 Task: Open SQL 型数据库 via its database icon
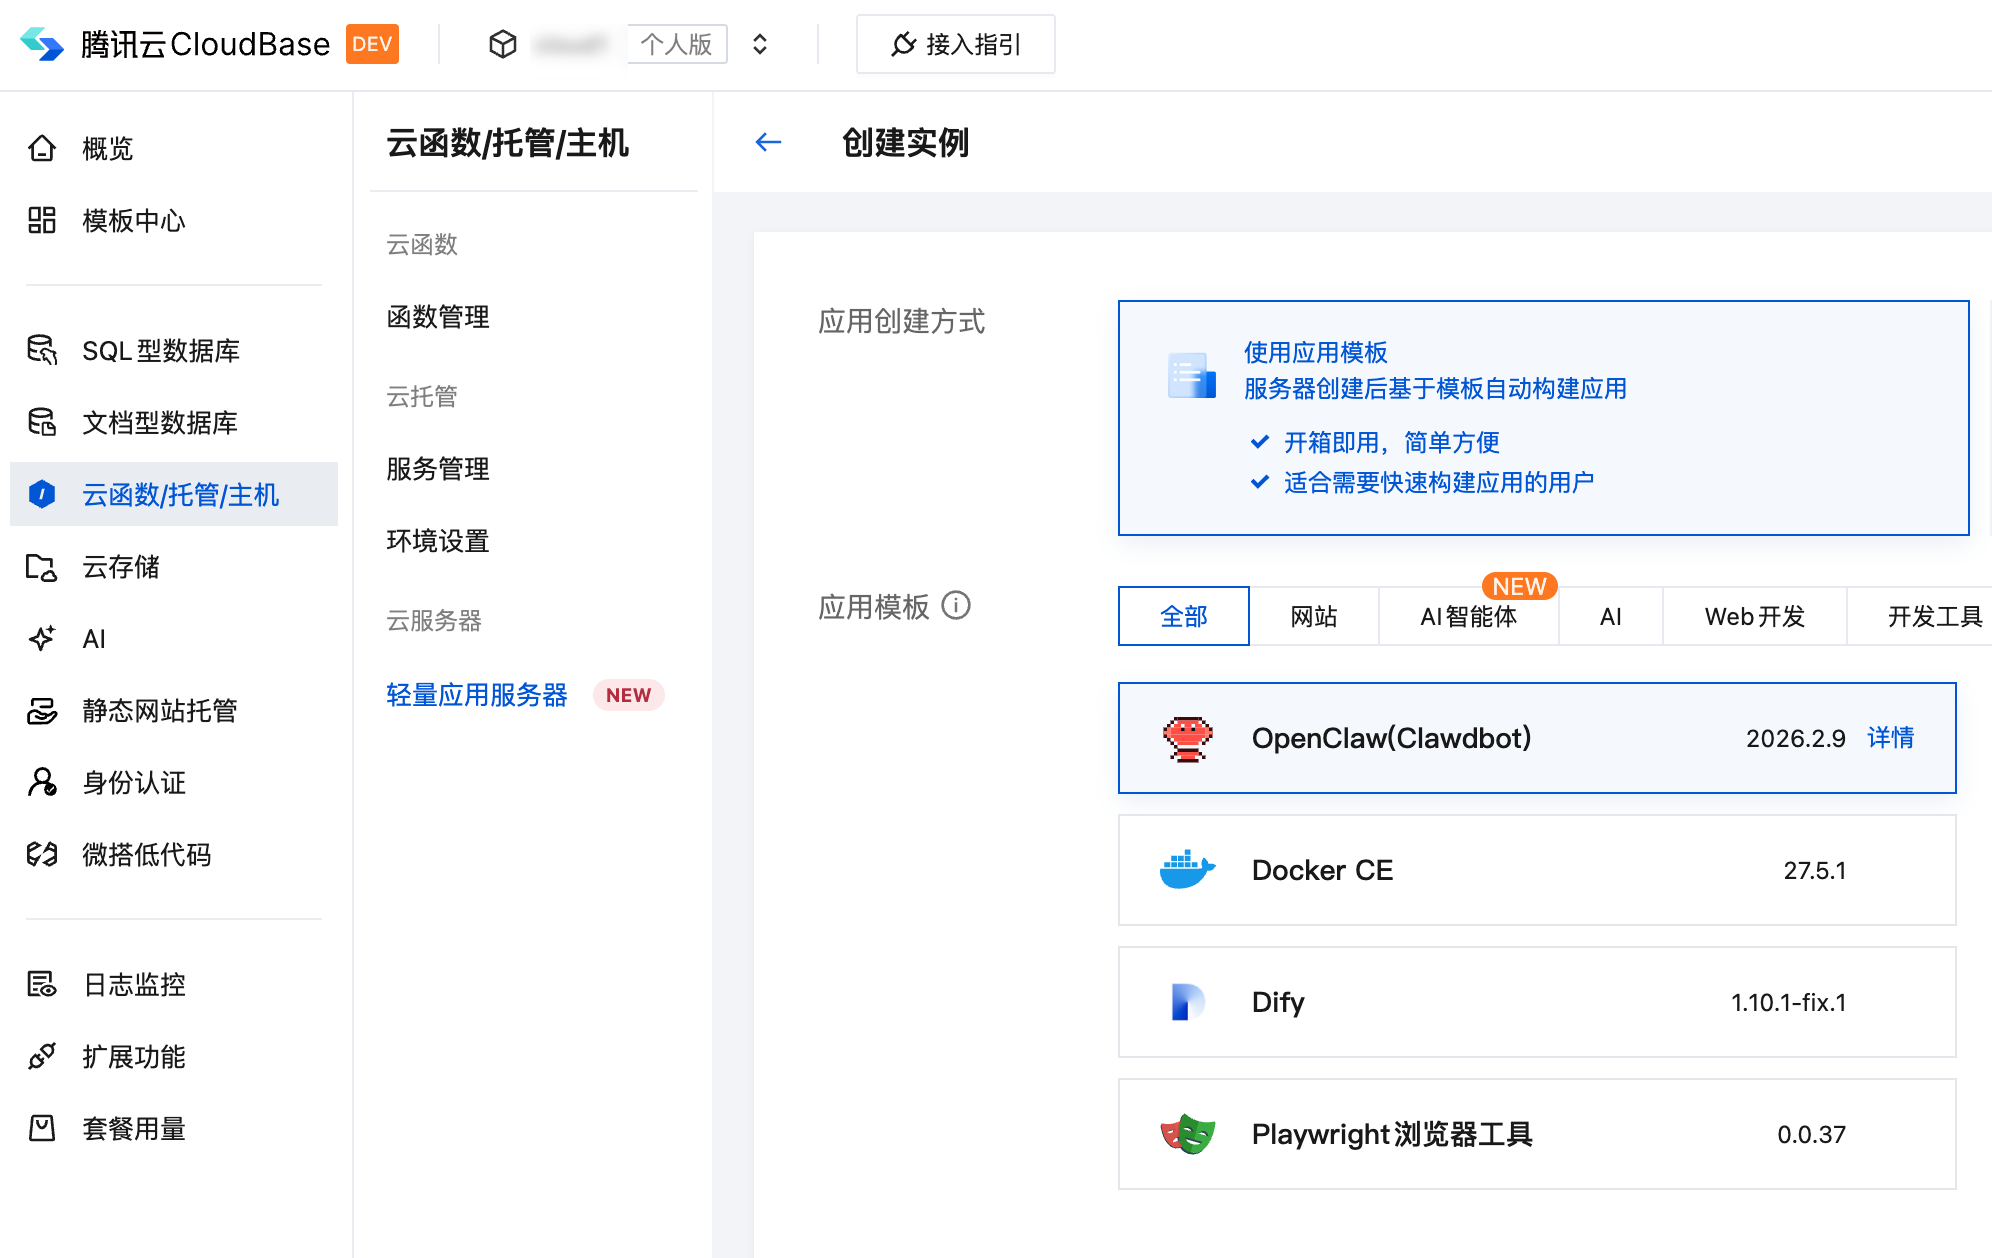click(x=42, y=350)
